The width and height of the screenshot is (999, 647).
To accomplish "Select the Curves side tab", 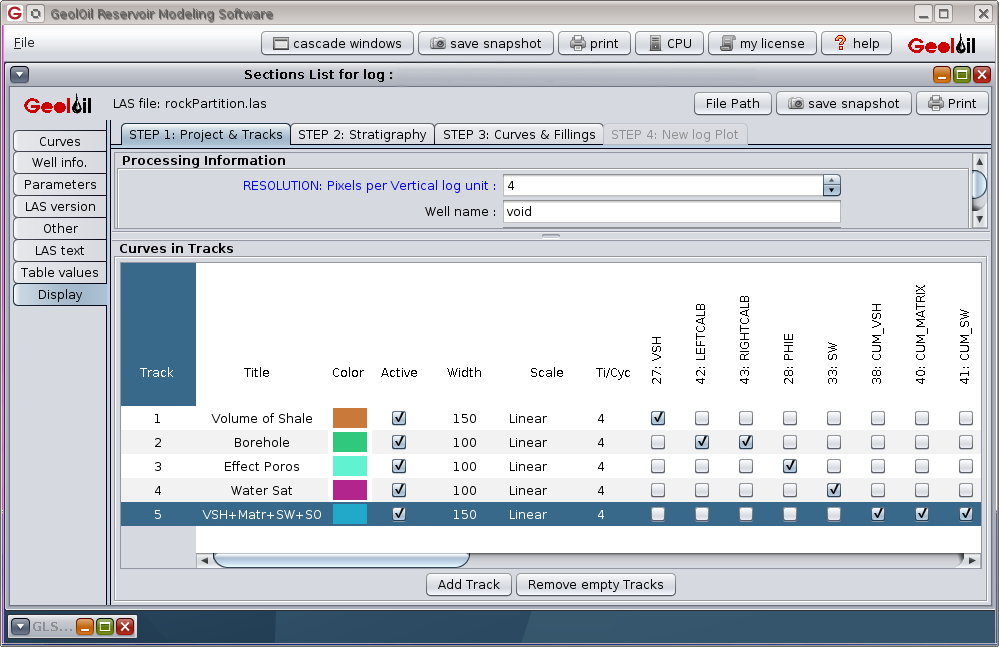I will click(60, 141).
